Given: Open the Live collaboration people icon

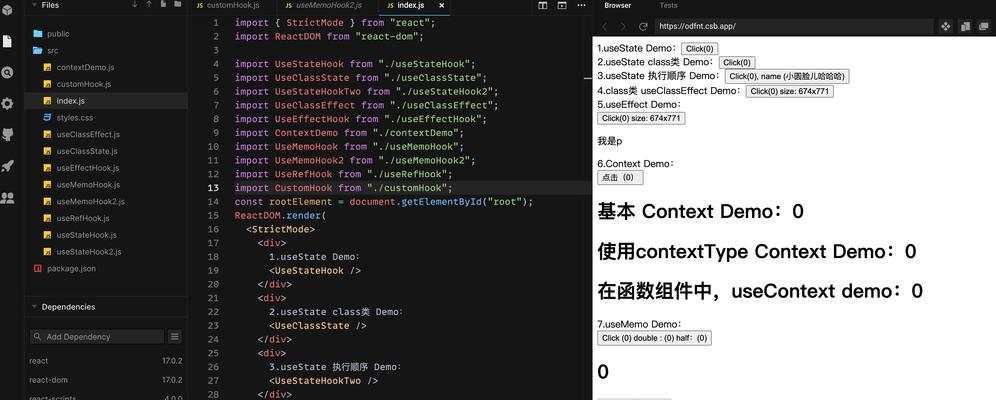Looking at the screenshot, I should [x=7, y=197].
